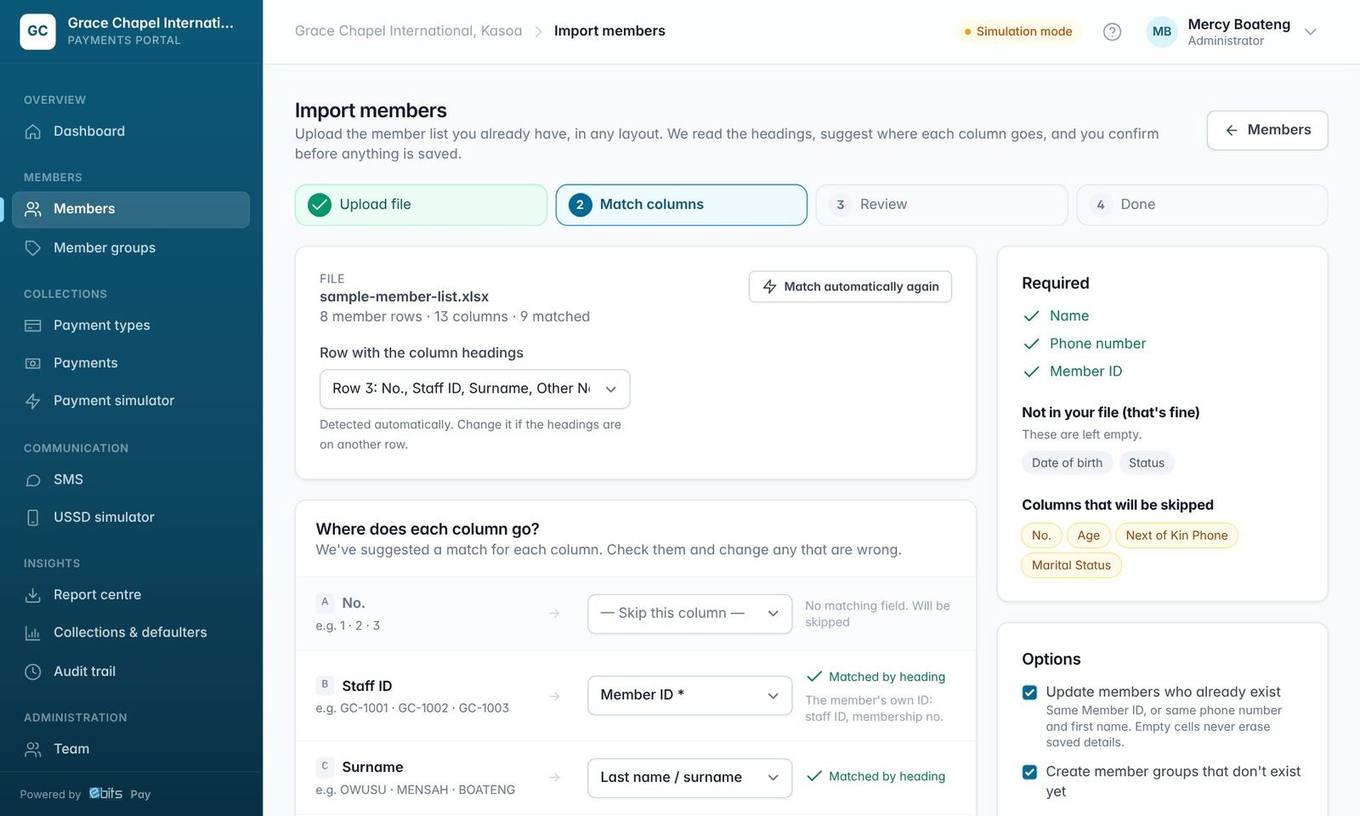Click the SMS chat bubble icon
This screenshot has width=1360, height=816.
(33, 480)
